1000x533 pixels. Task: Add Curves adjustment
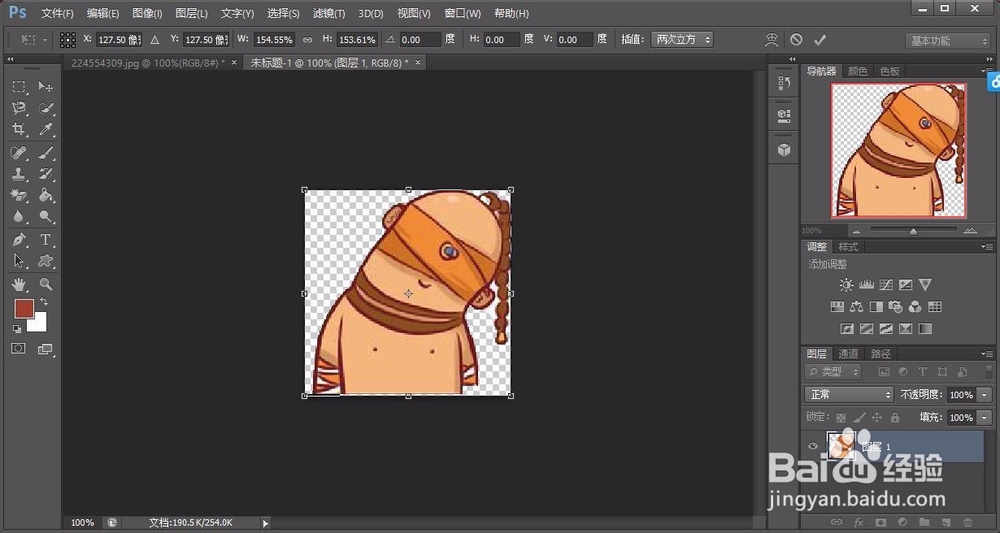pyautogui.click(x=886, y=285)
